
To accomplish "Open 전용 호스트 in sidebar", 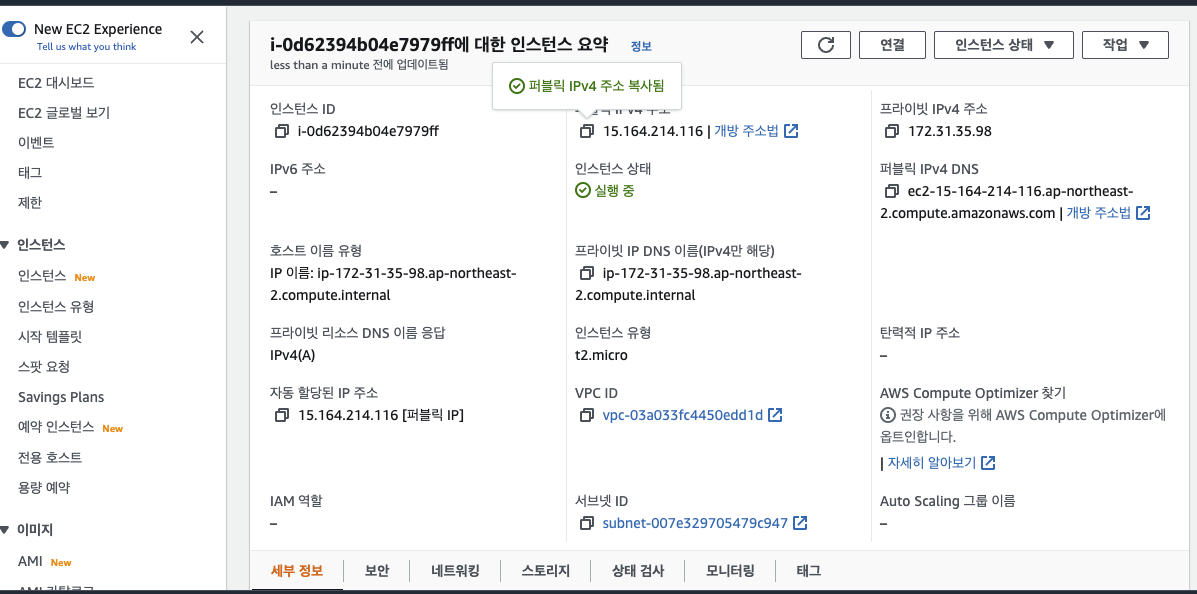I will tap(50, 458).
